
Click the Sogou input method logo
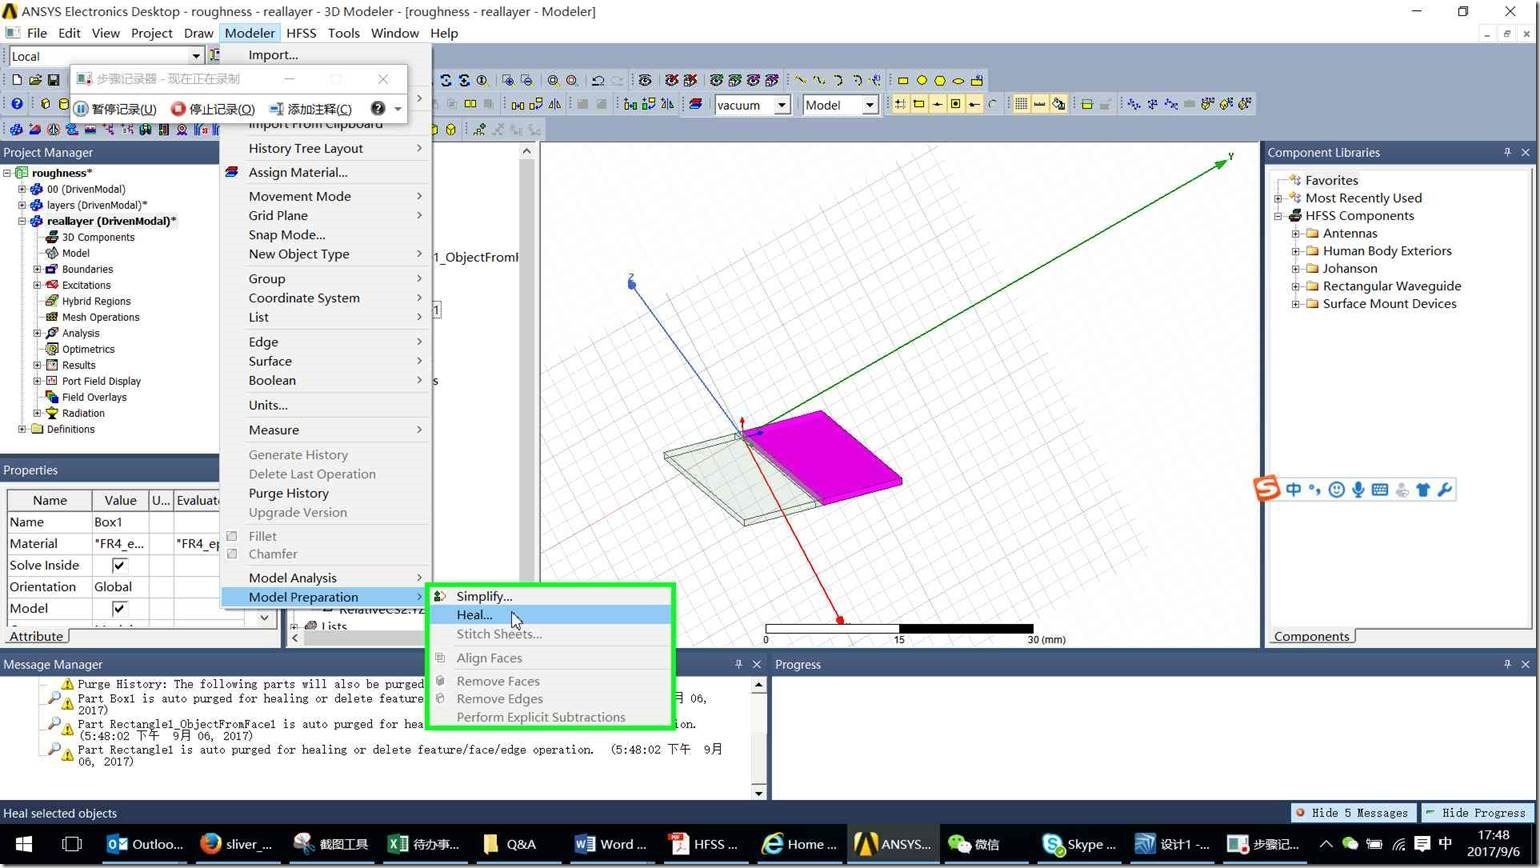click(1267, 489)
